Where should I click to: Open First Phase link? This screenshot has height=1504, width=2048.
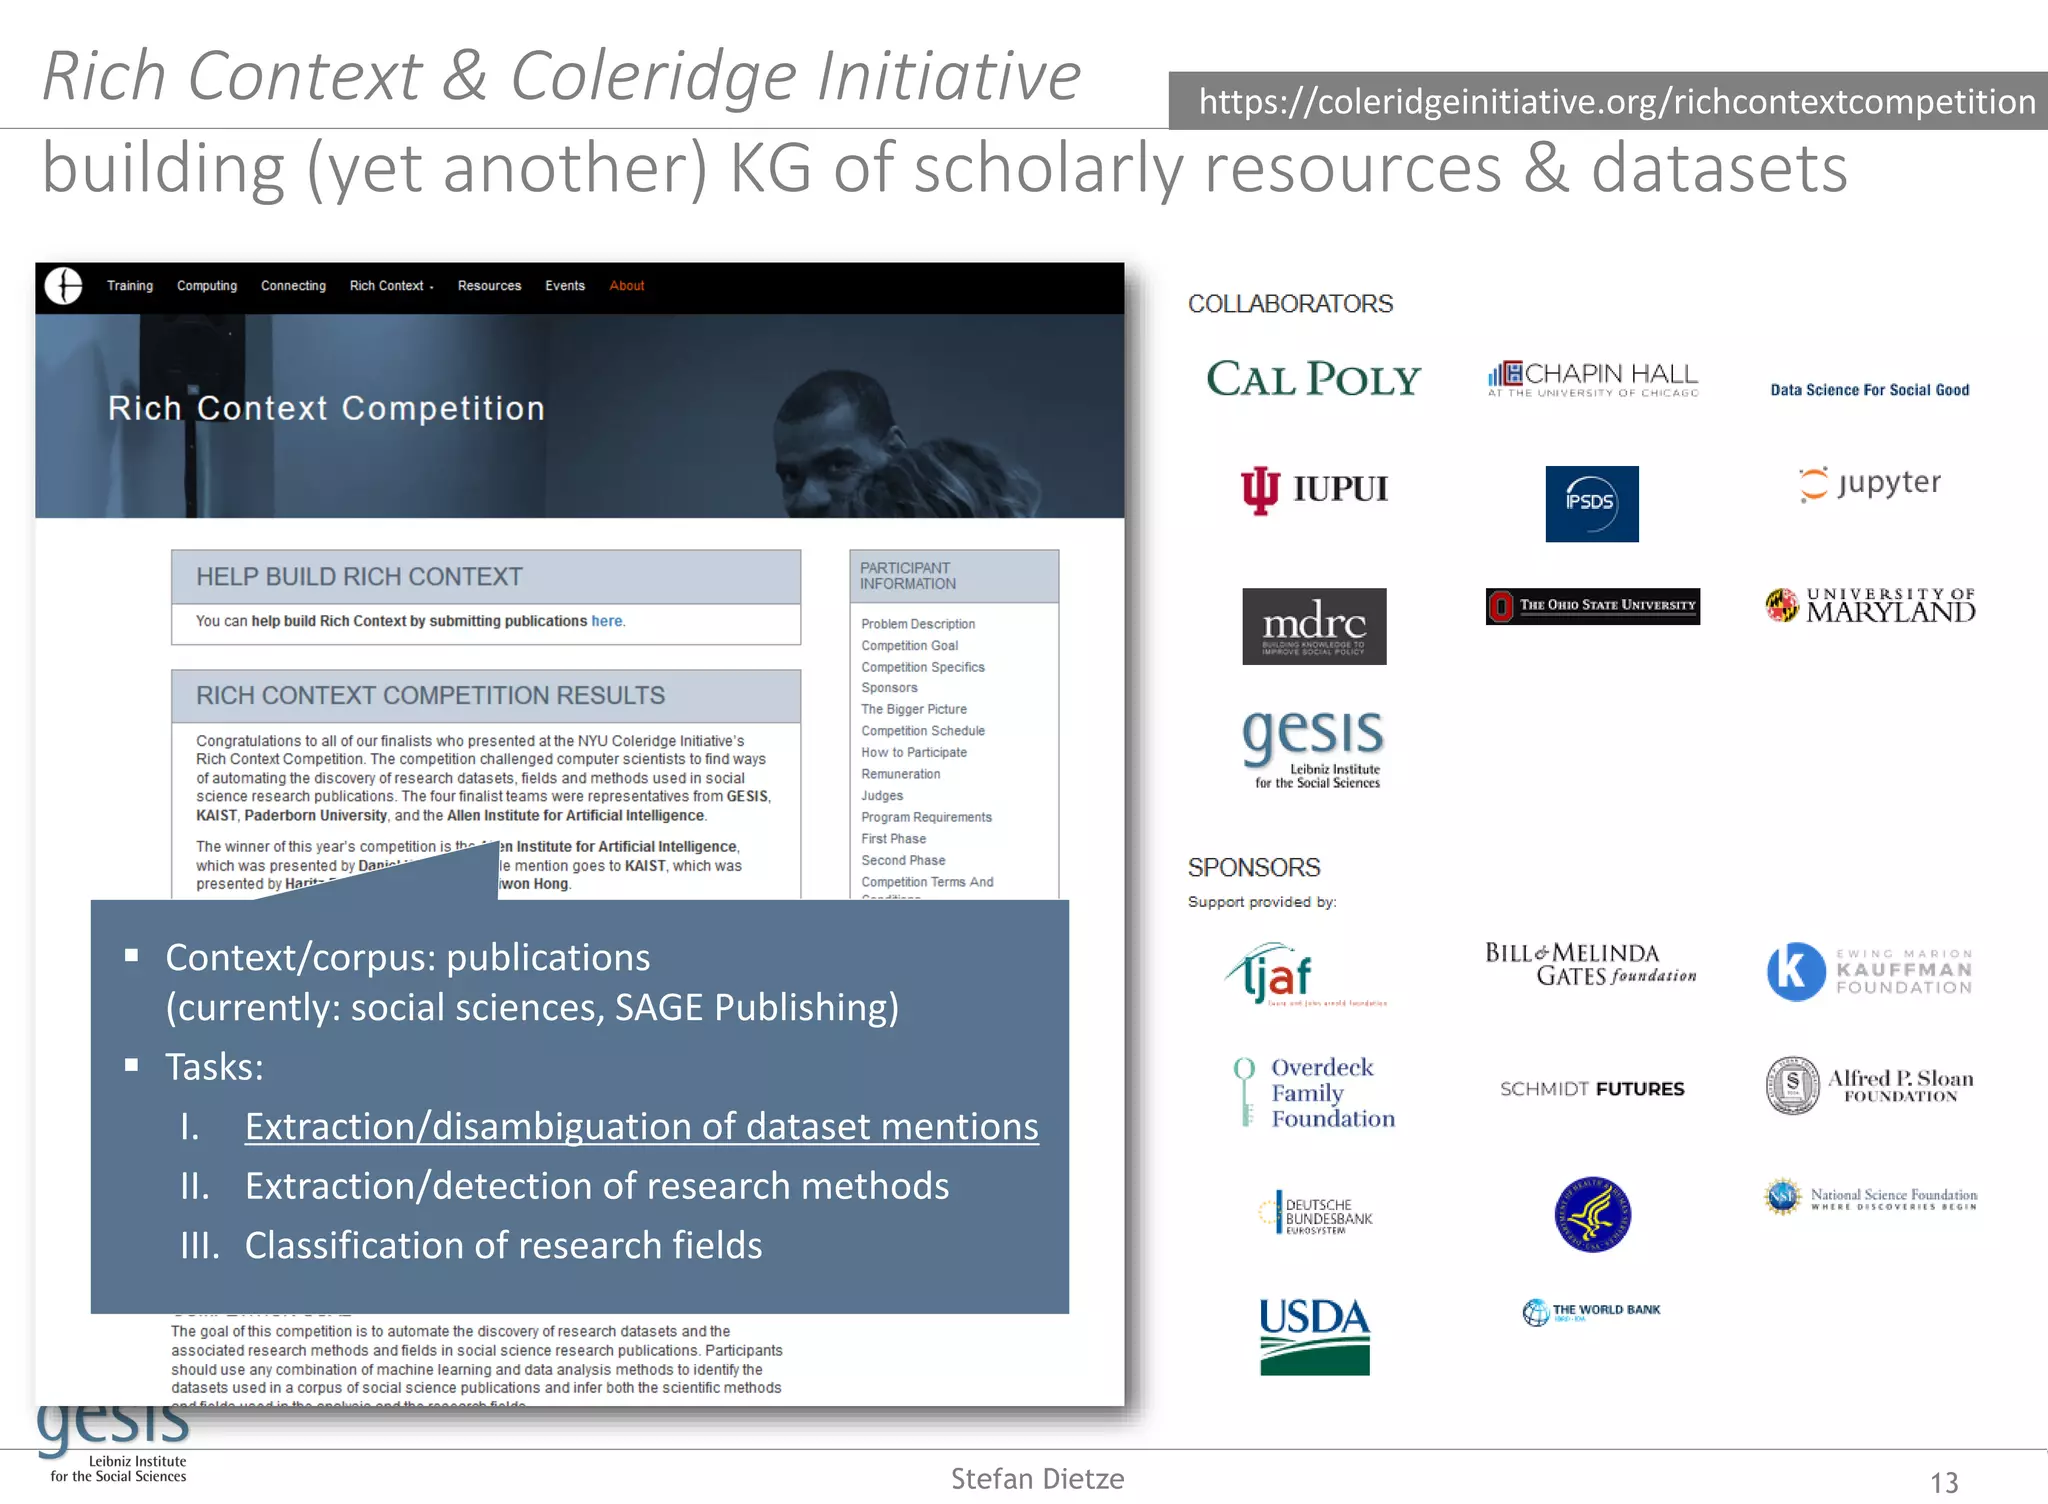tap(893, 839)
